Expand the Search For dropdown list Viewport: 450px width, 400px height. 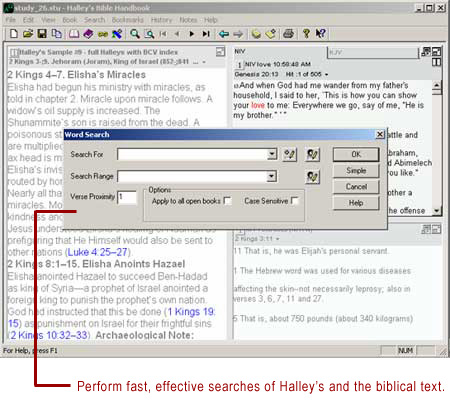pyautogui.click(x=272, y=154)
